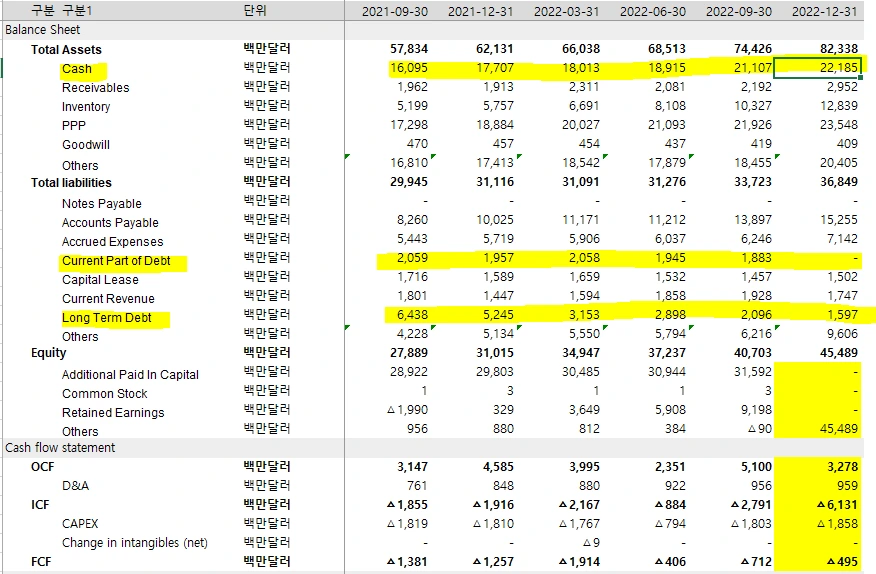
Task: Select the PPP row label
Action: click(74, 126)
